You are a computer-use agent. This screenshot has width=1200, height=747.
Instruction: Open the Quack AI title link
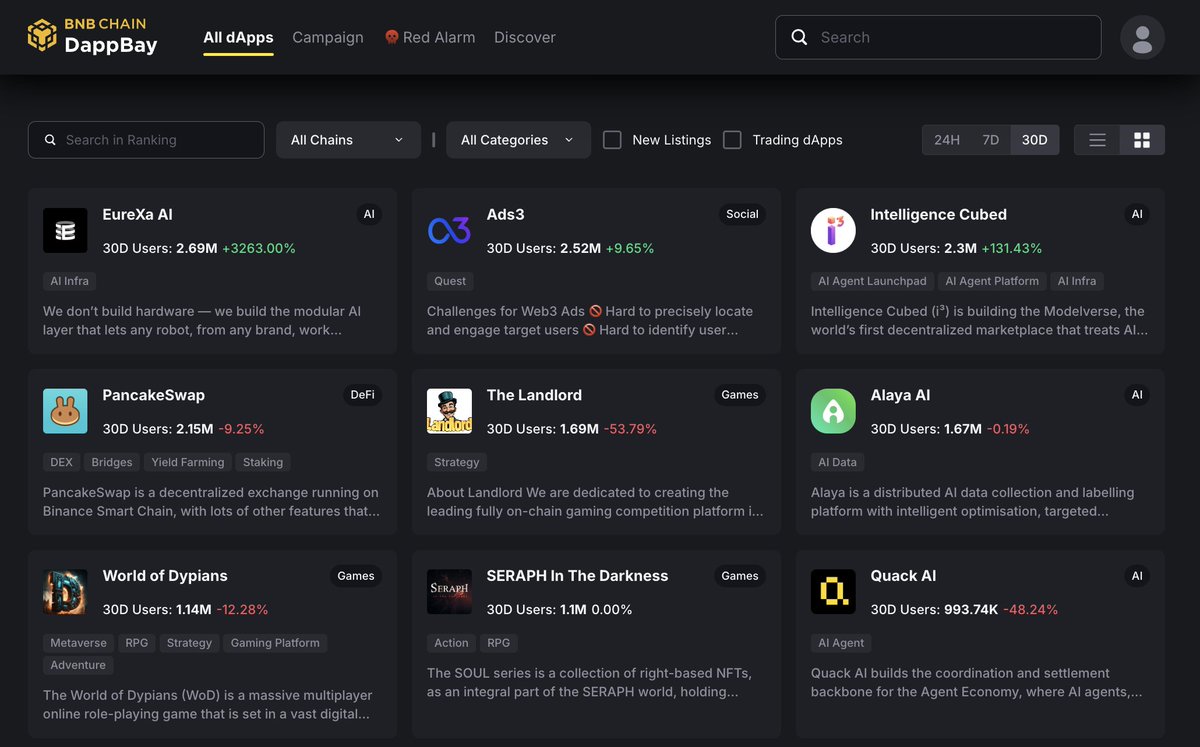(x=904, y=576)
